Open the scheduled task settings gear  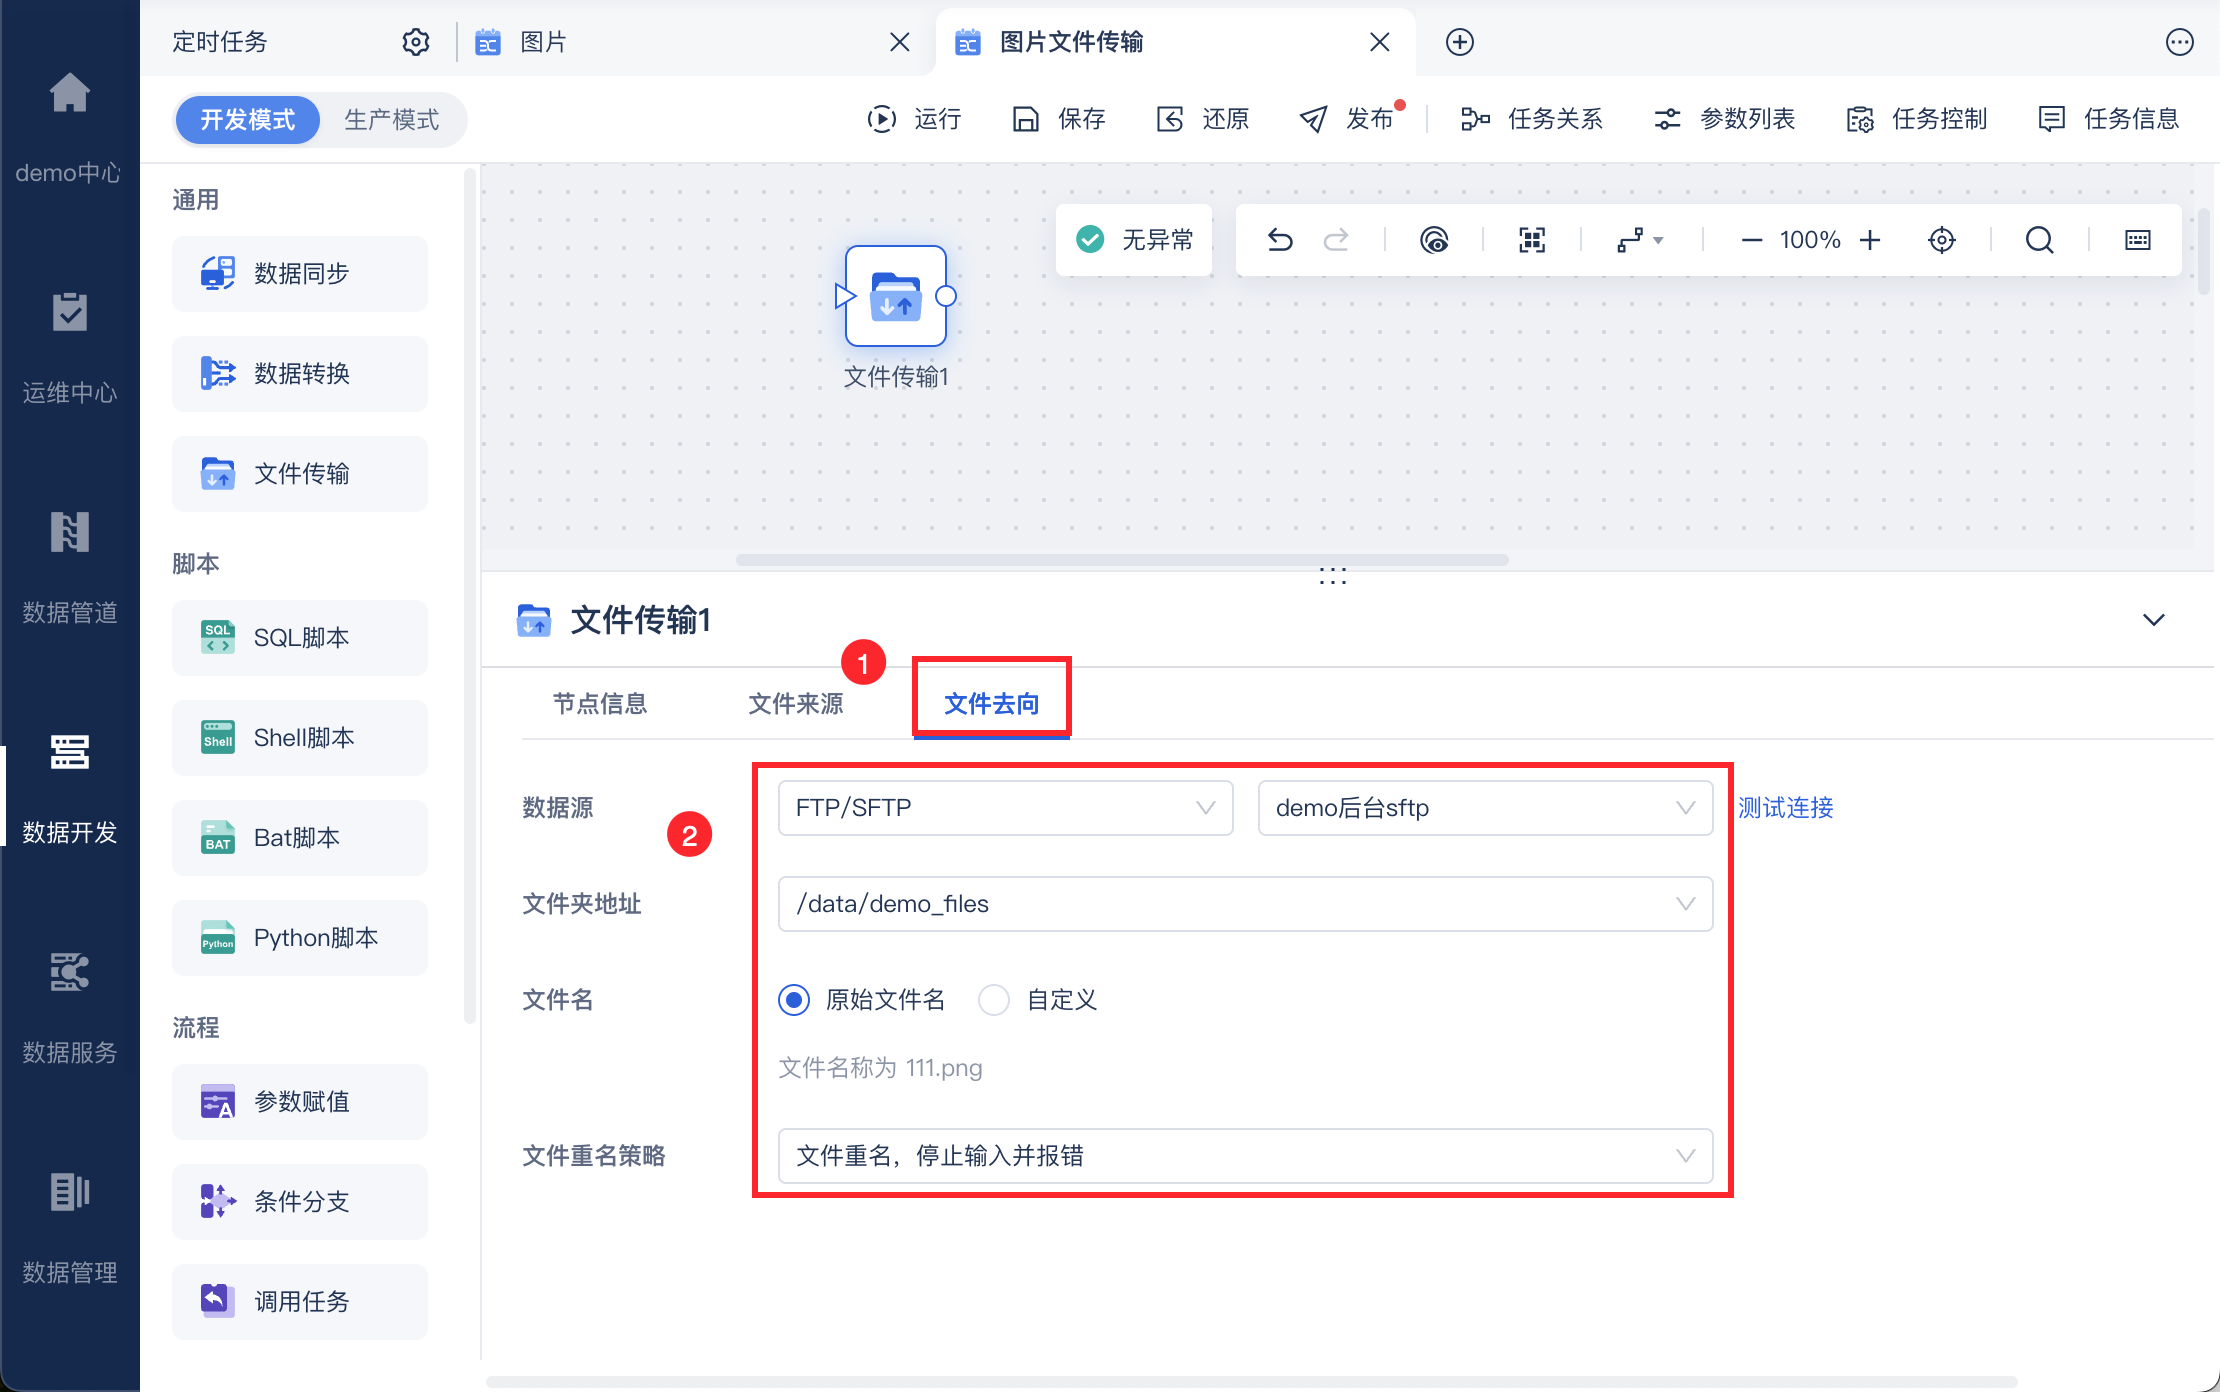pyautogui.click(x=416, y=42)
